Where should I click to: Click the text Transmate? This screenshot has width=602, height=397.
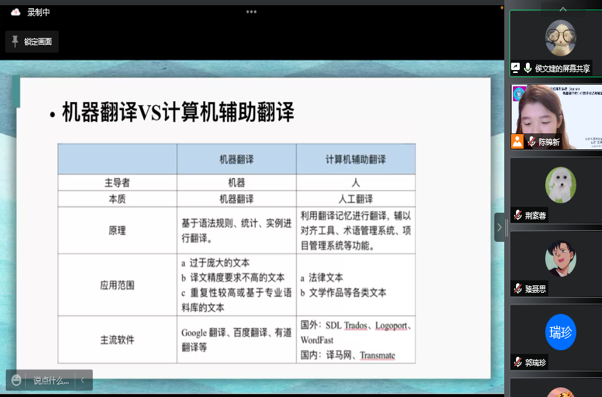(377, 356)
